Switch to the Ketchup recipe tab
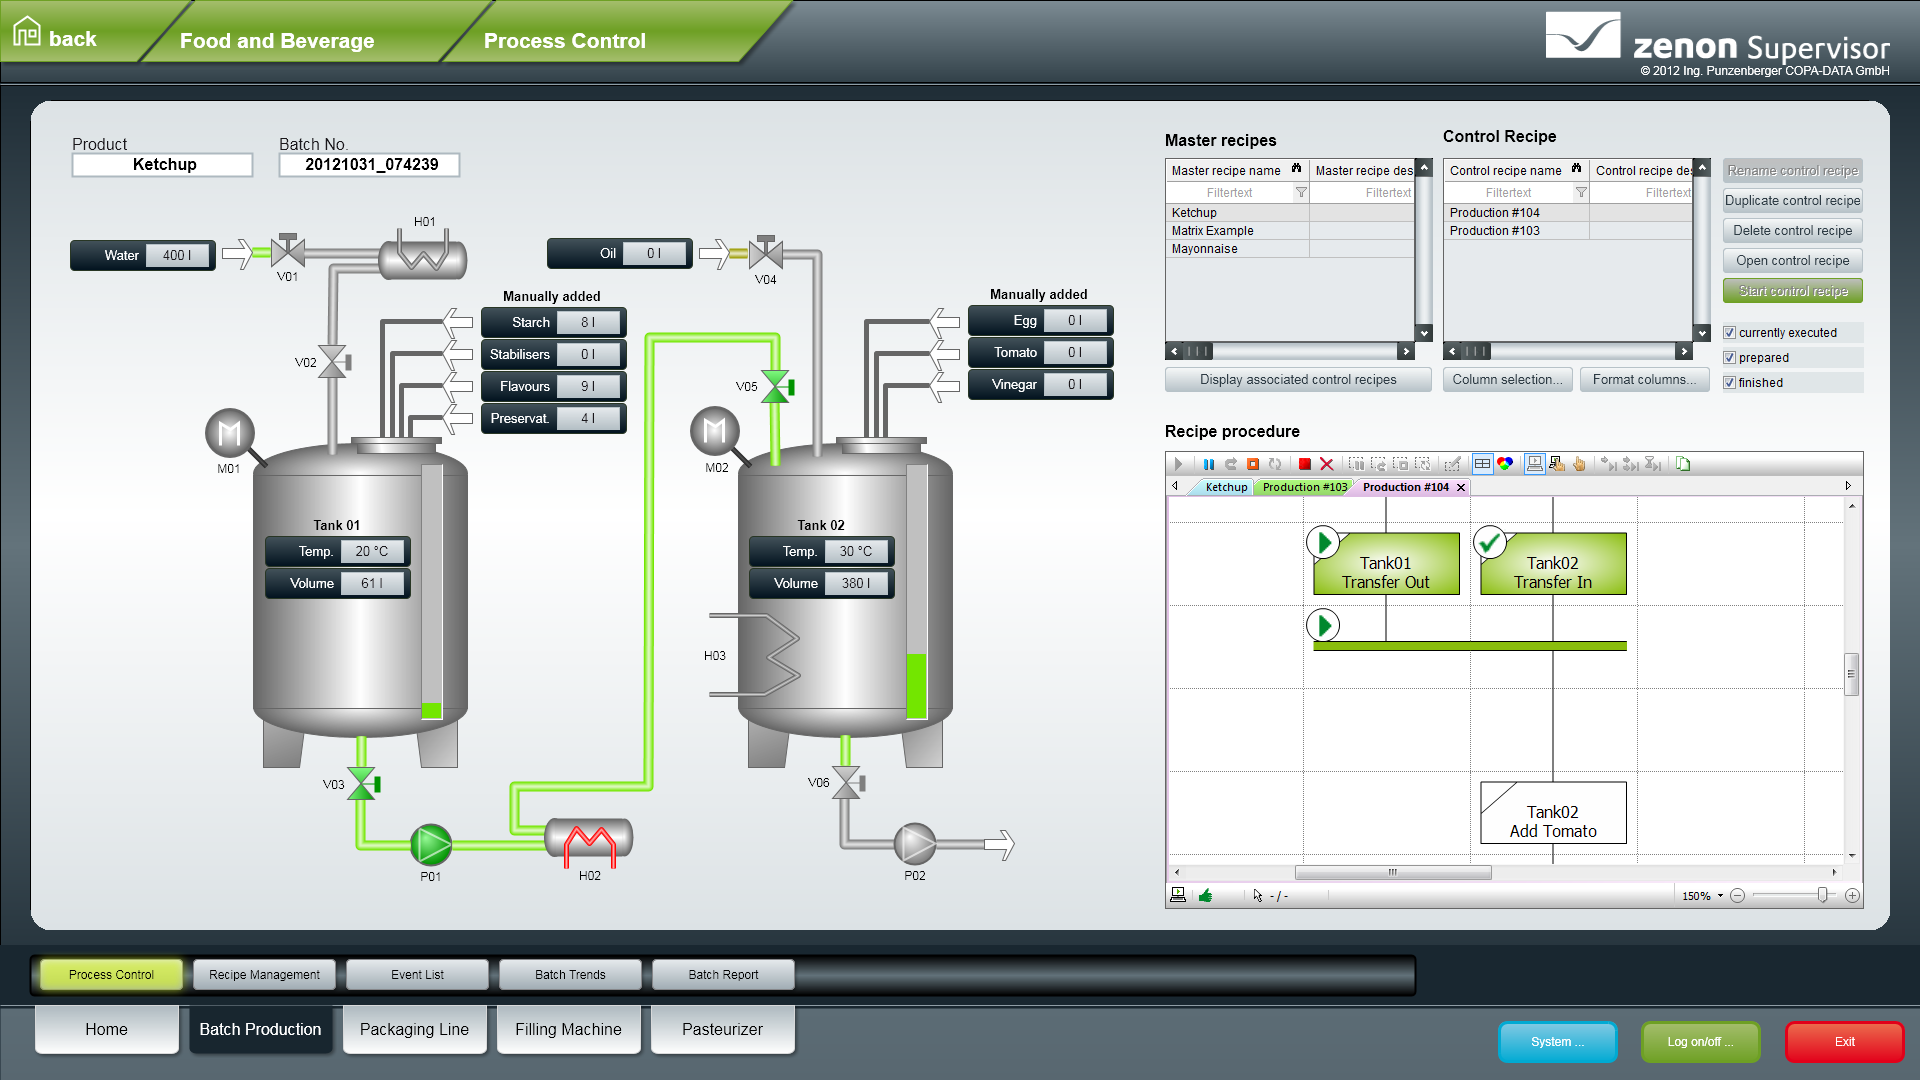This screenshot has width=1920, height=1080. (x=1226, y=487)
